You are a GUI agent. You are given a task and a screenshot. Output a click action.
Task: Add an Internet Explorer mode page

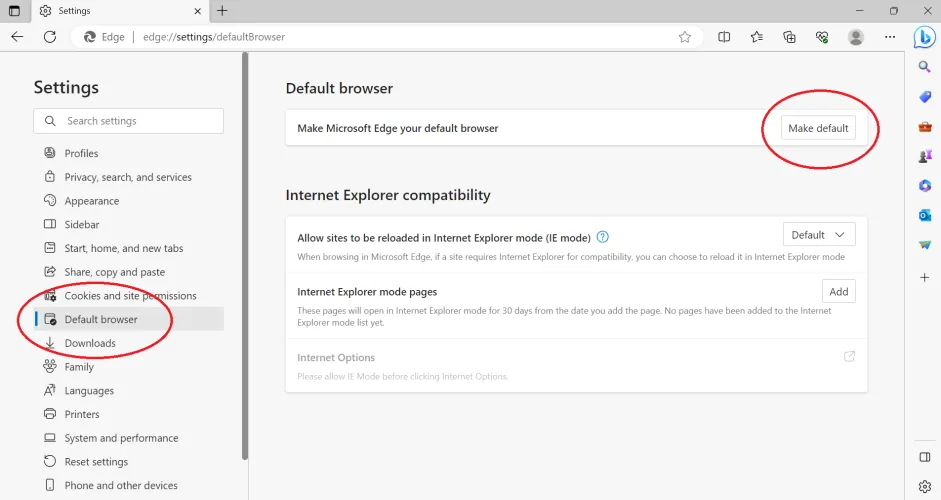[838, 292]
